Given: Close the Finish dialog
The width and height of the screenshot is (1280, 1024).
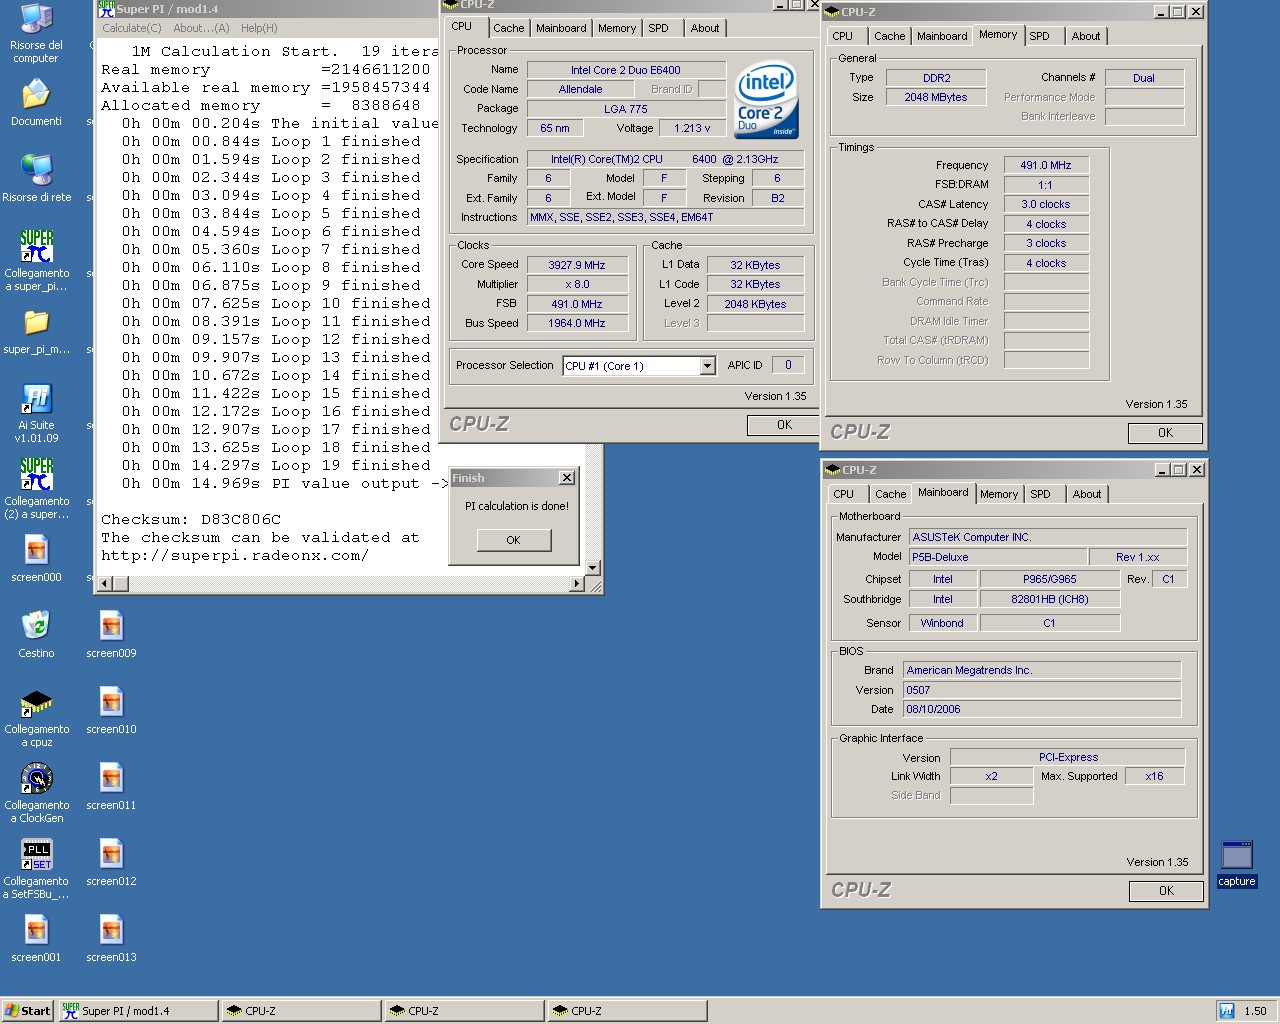Looking at the screenshot, I should coord(567,478).
